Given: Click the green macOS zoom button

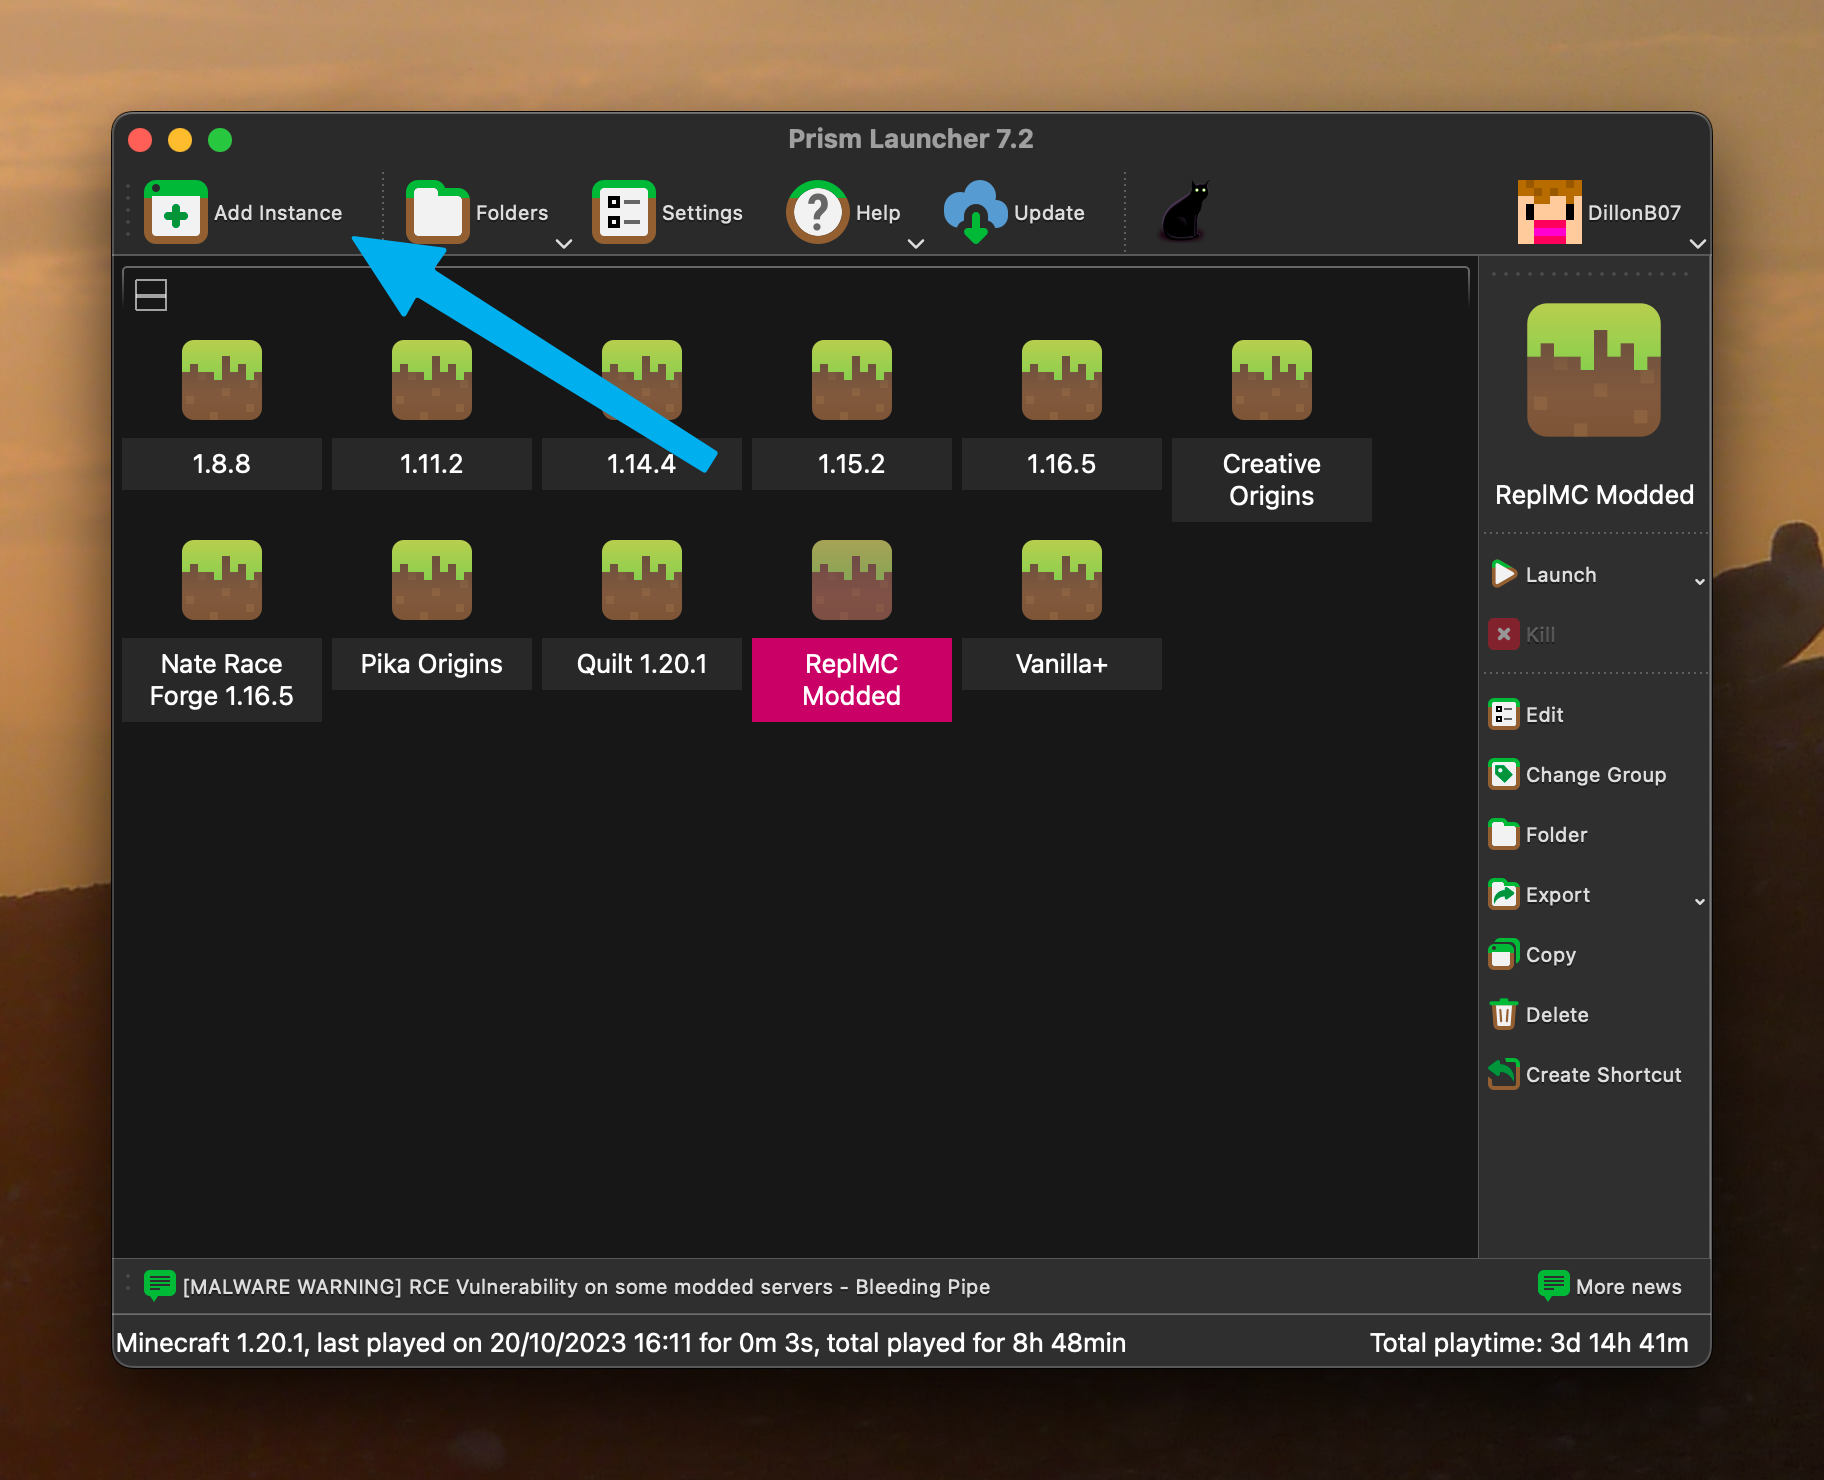Looking at the screenshot, I should (220, 140).
